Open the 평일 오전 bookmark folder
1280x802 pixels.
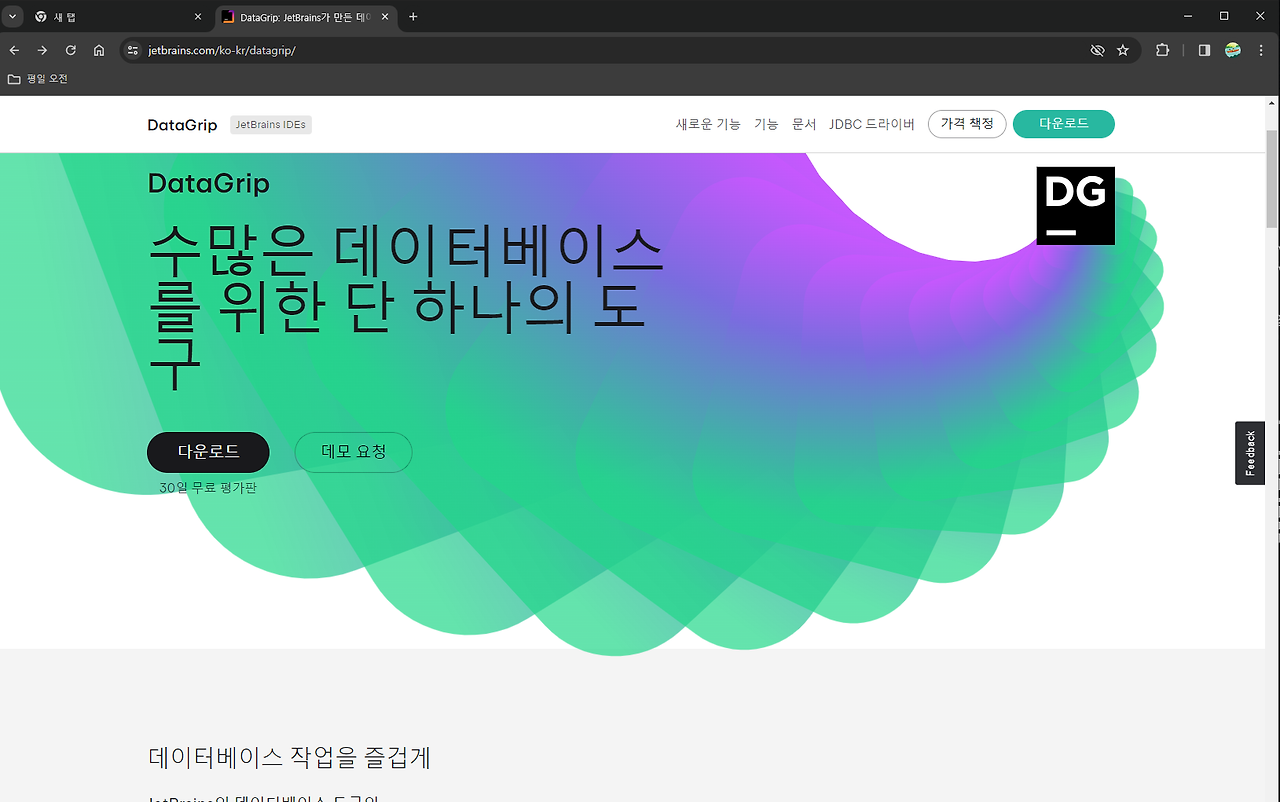[x=38, y=78]
